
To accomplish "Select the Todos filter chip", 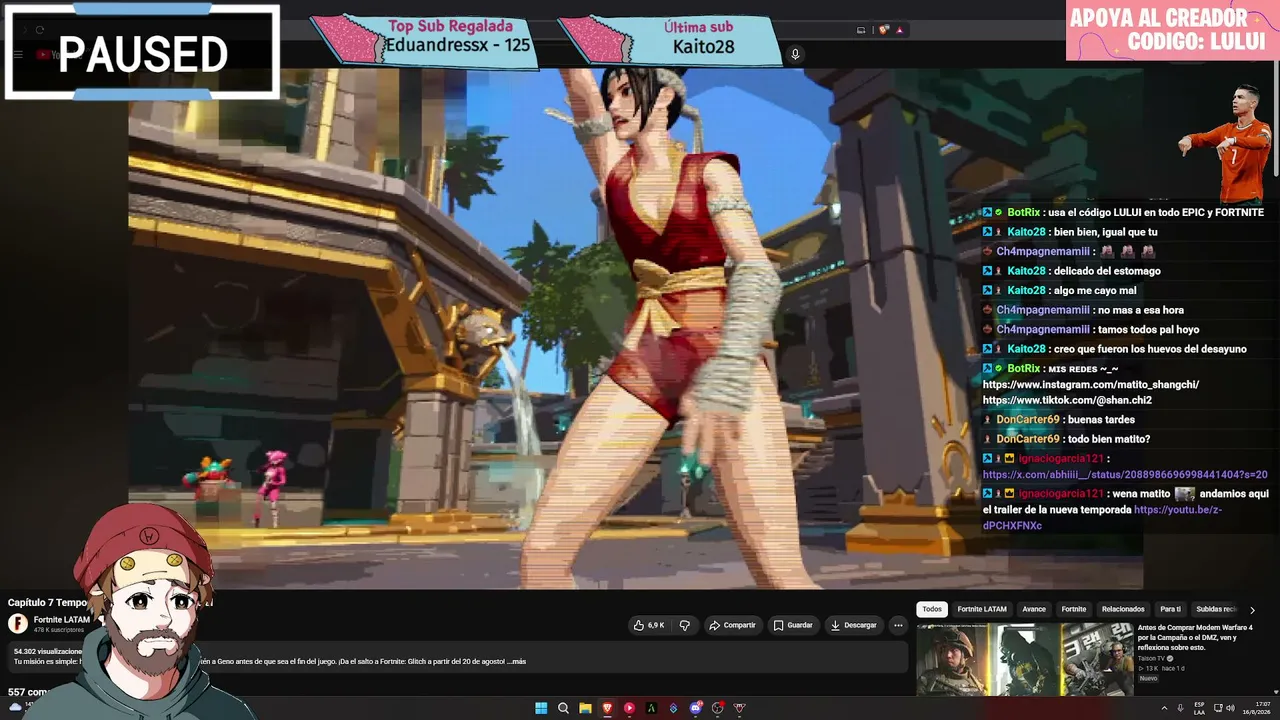I will point(932,609).
